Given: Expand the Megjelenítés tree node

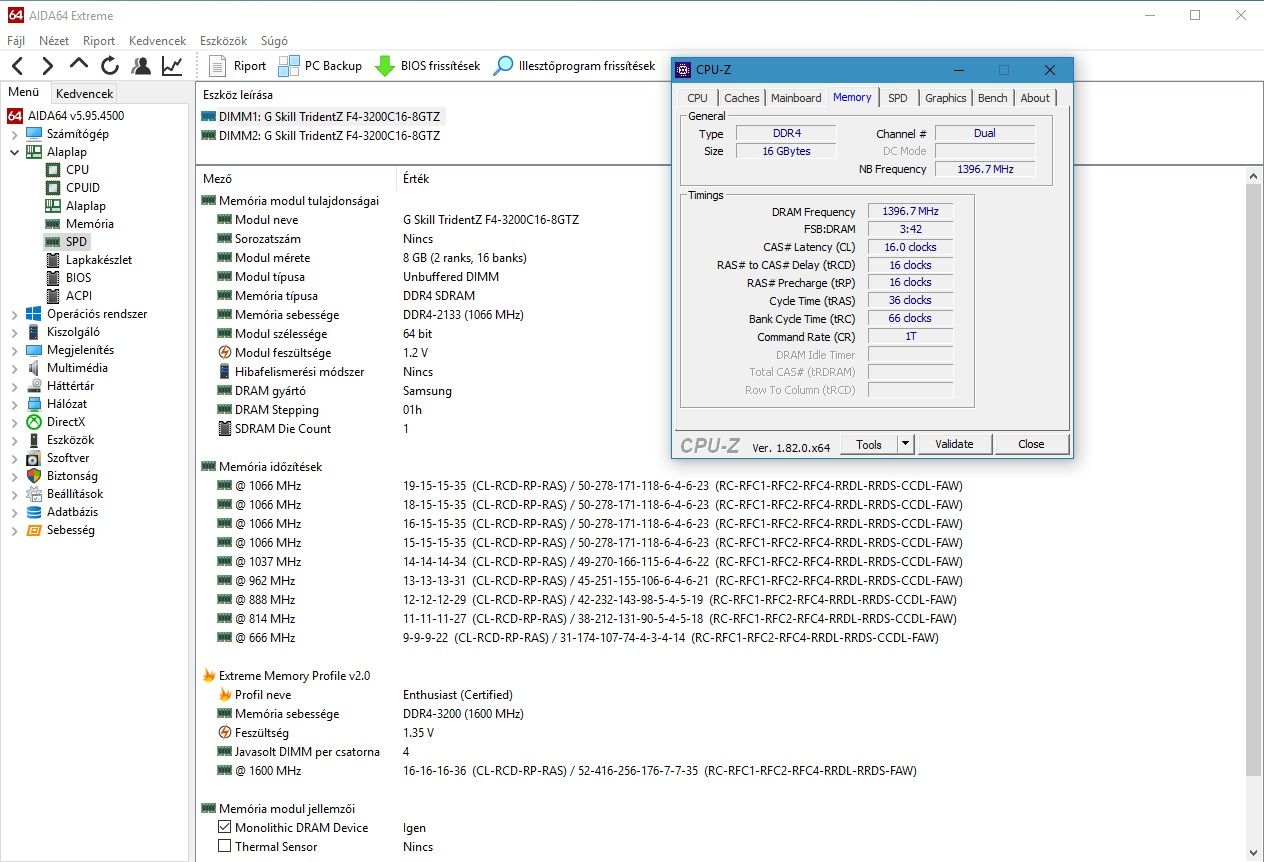Looking at the screenshot, I should [x=14, y=350].
